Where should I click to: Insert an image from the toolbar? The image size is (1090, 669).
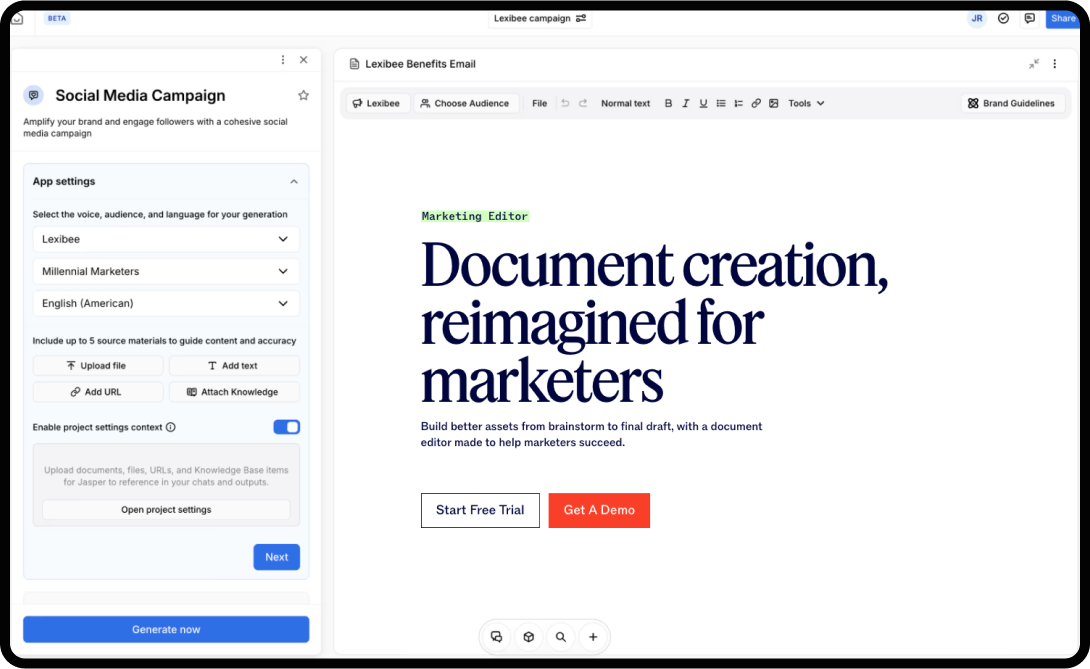774,103
